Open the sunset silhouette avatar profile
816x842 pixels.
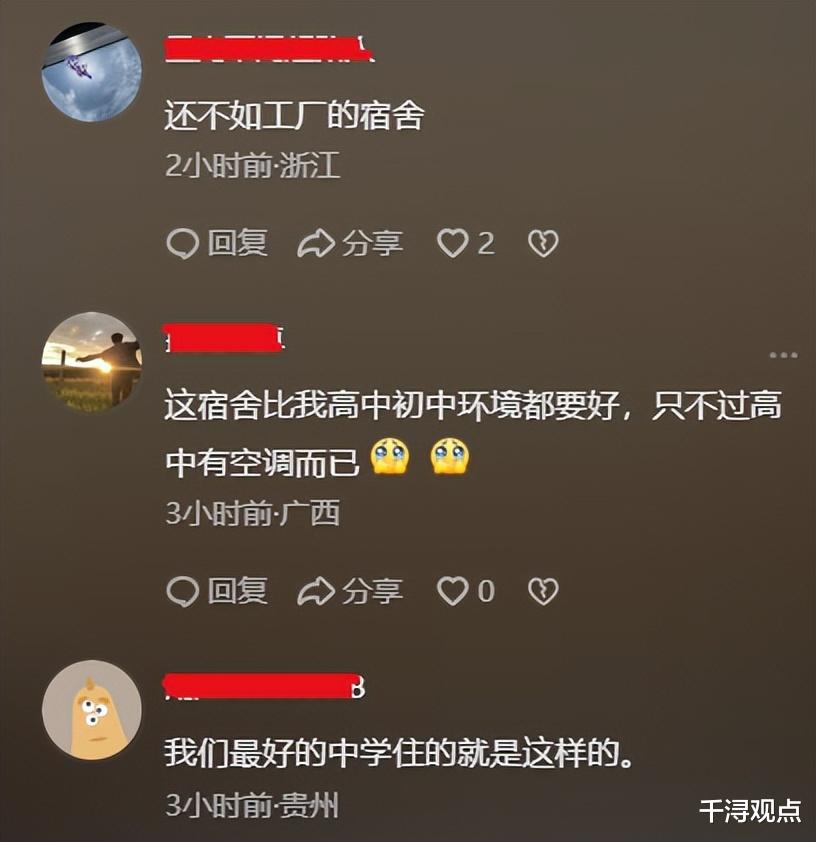click(x=92, y=362)
